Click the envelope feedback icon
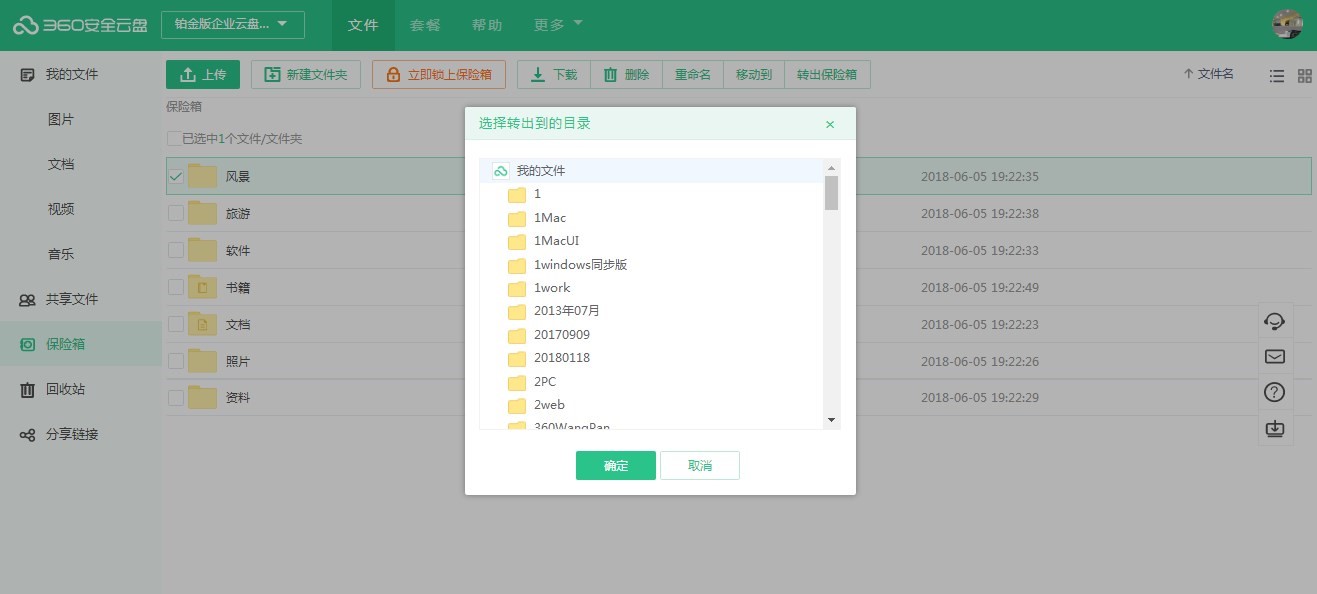This screenshot has height=594, width=1317. (1275, 357)
